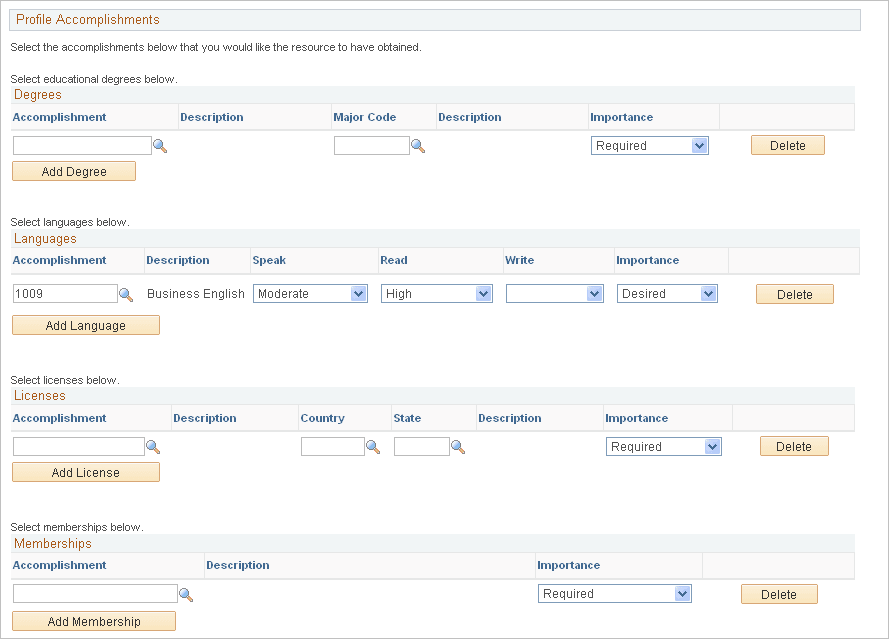889x639 pixels.
Task: Open the lookup next to language code 1009
Action: tap(127, 293)
